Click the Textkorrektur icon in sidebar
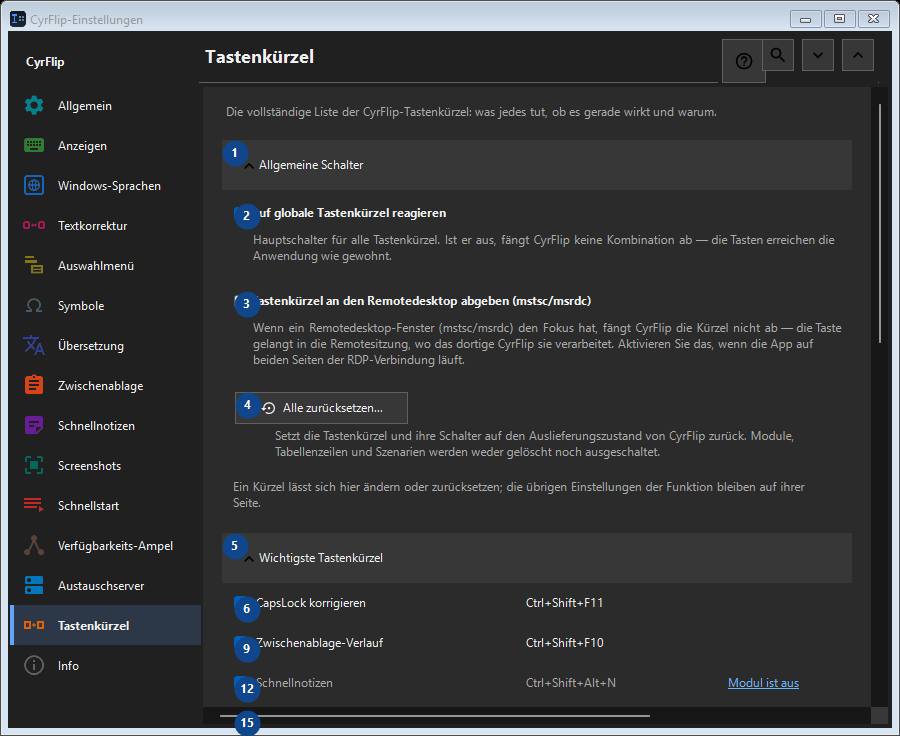 34,226
